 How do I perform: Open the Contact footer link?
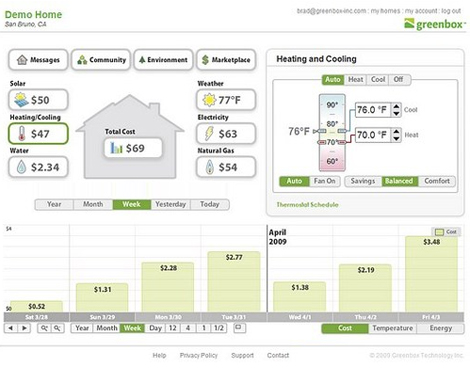tap(278, 355)
